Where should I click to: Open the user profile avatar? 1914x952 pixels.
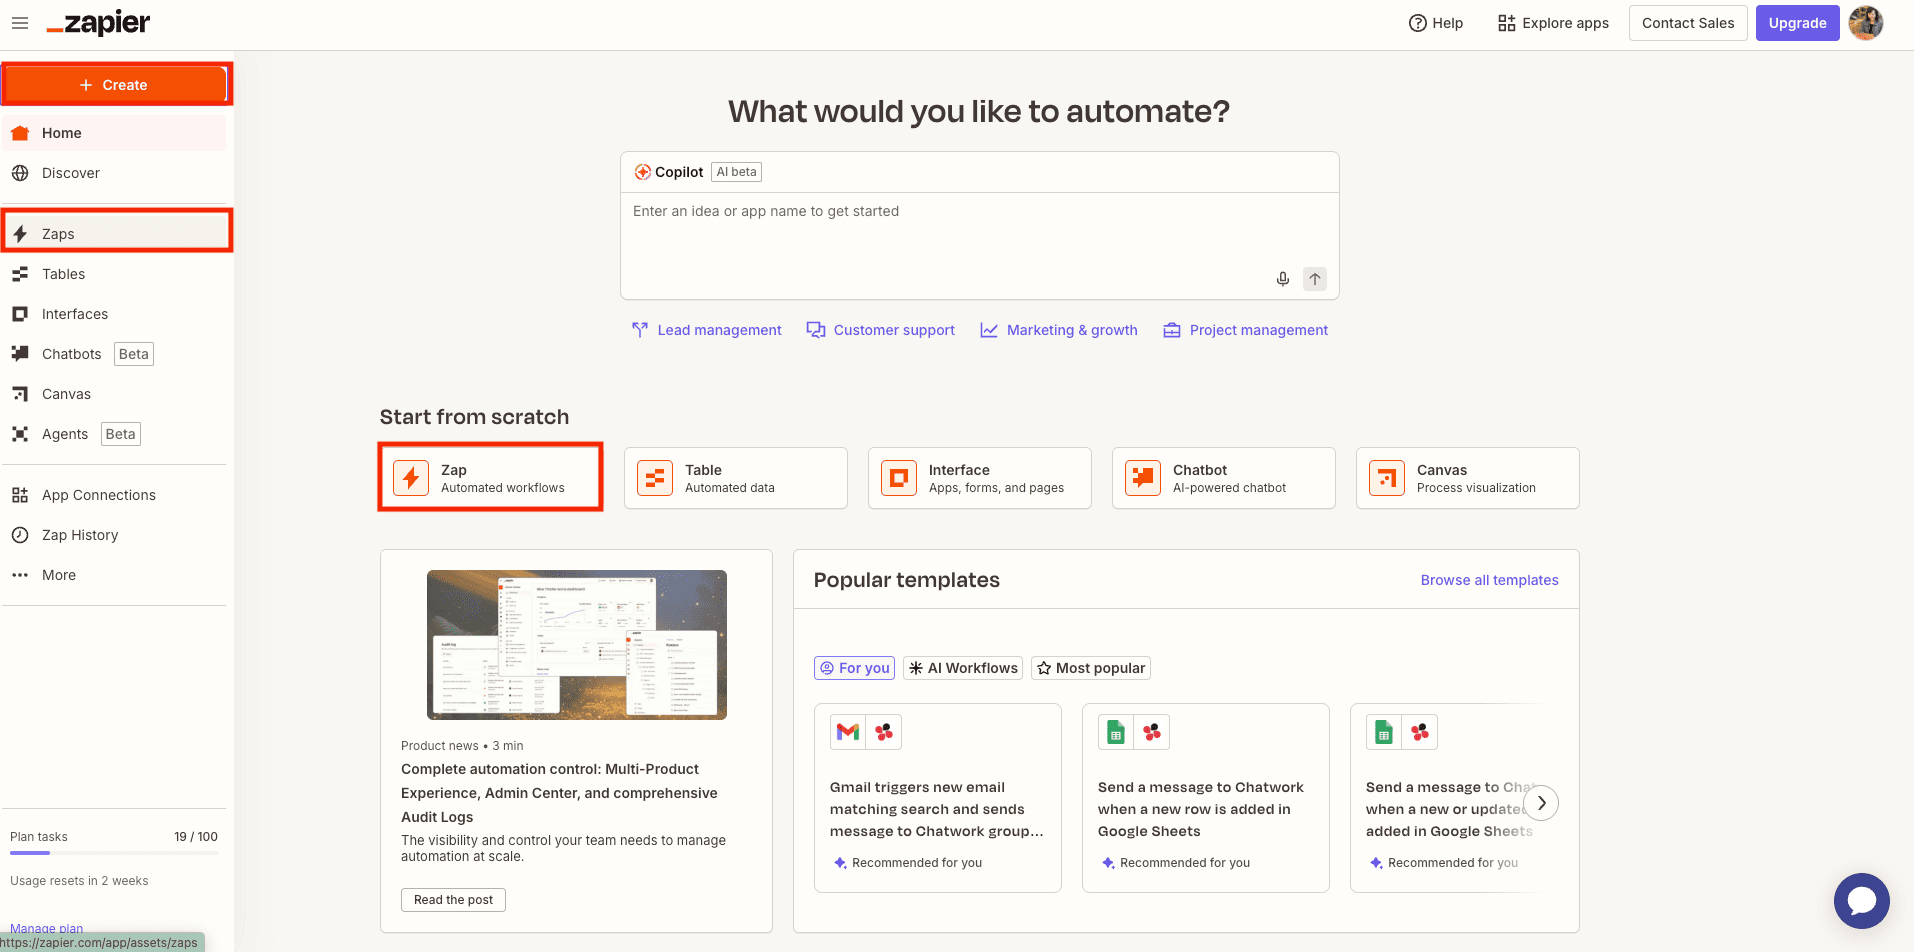point(1865,23)
